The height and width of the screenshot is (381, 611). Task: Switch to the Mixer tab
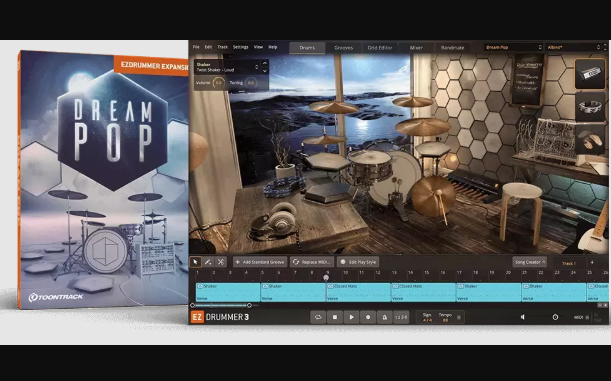416,48
